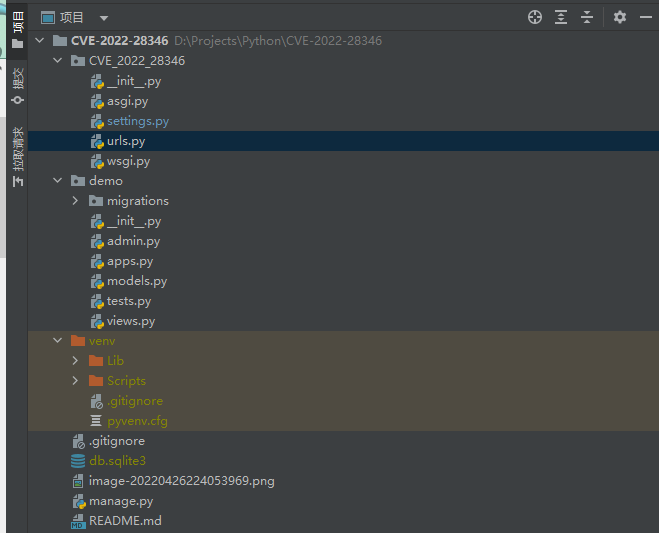Click the Python icon of apps.py
The image size is (659, 533).
click(x=97, y=261)
